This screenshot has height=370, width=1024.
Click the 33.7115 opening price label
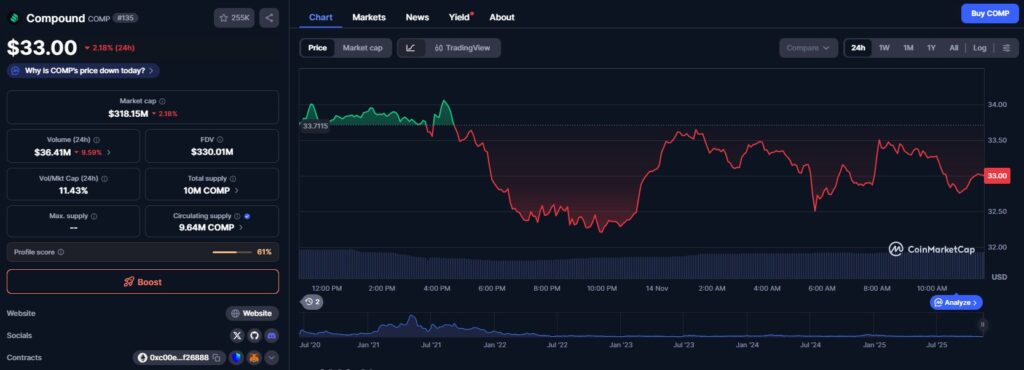pyautogui.click(x=315, y=125)
